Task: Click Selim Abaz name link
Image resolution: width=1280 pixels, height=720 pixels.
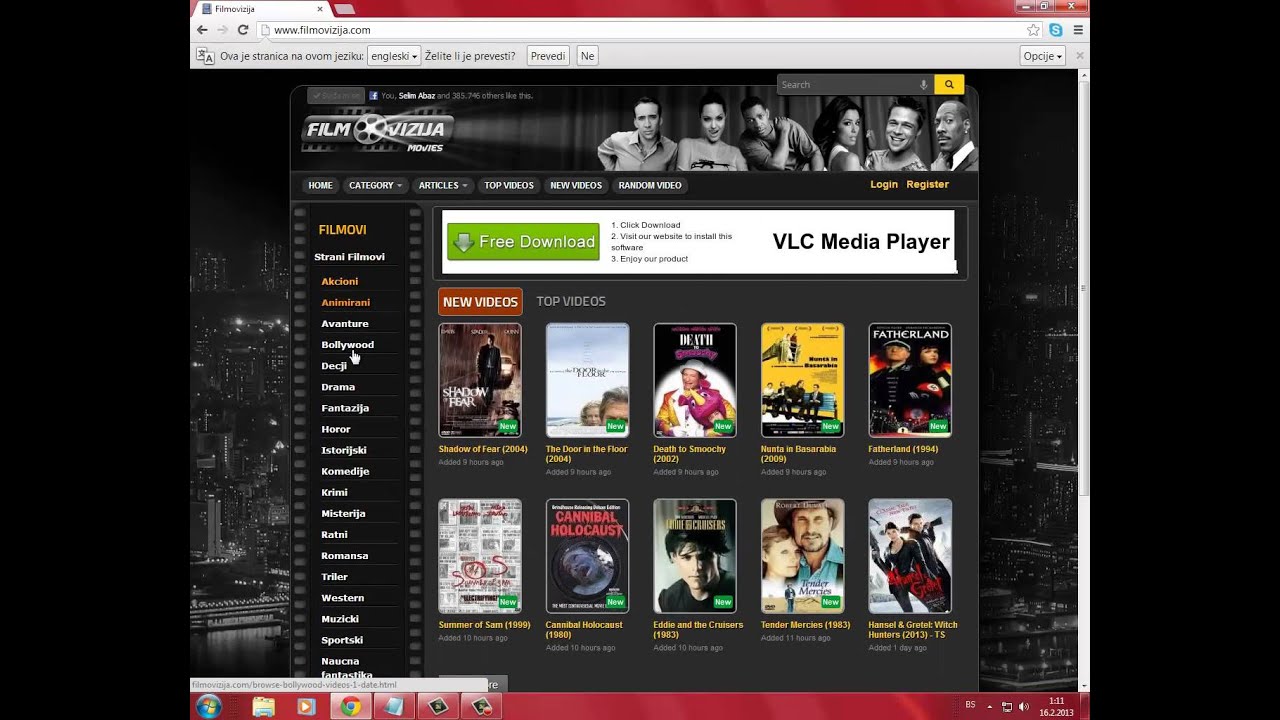Action: click(416, 96)
